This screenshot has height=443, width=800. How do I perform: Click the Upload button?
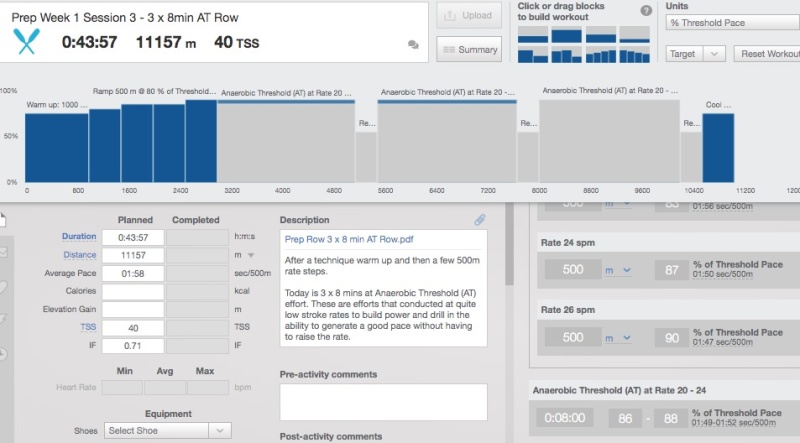pos(469,16)
